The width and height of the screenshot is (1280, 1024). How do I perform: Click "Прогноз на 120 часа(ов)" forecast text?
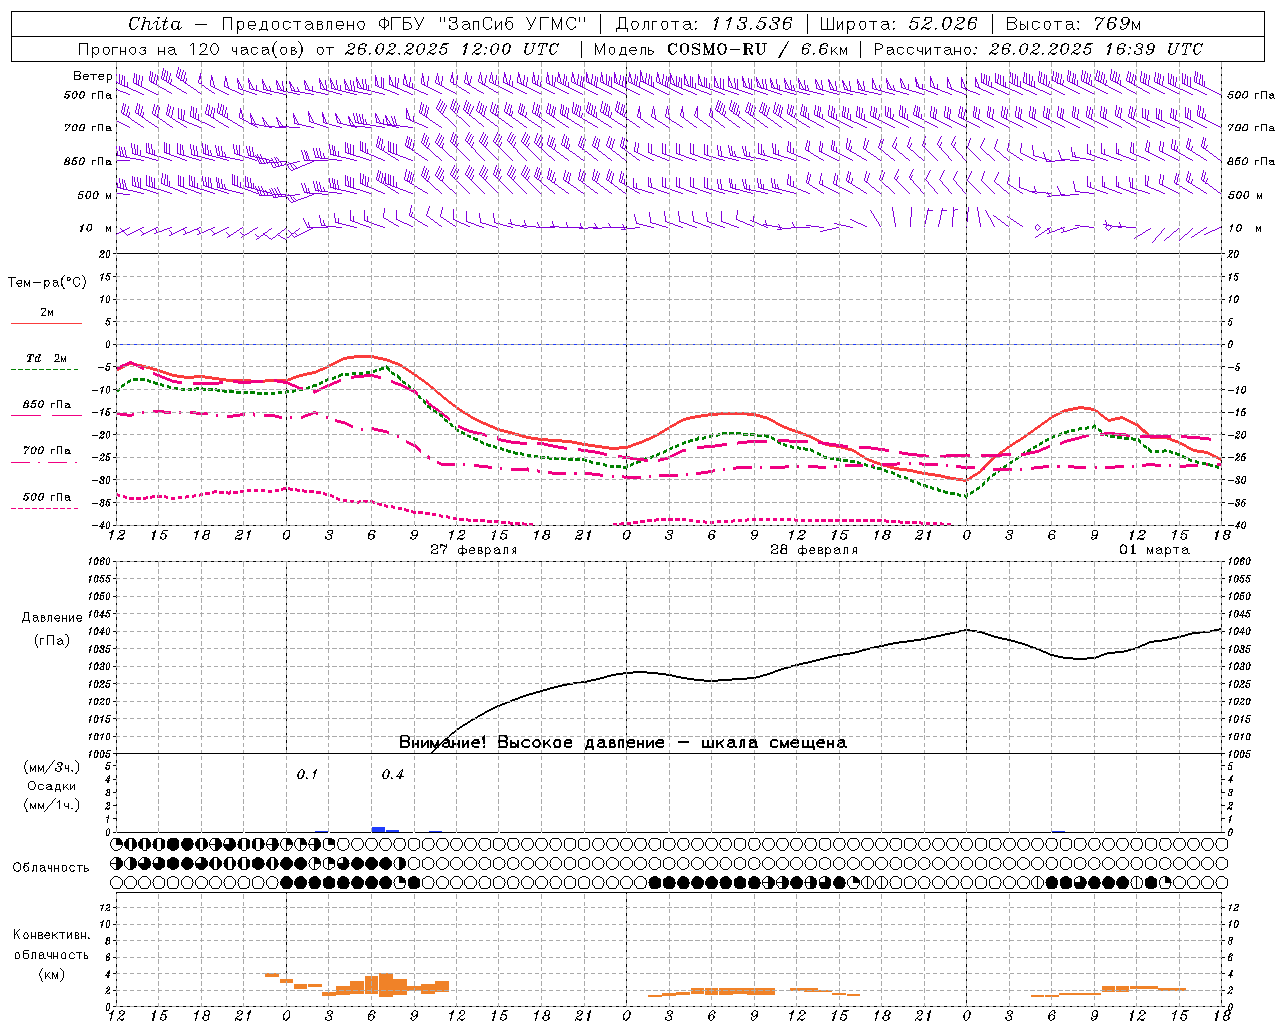tap(193, 49)
